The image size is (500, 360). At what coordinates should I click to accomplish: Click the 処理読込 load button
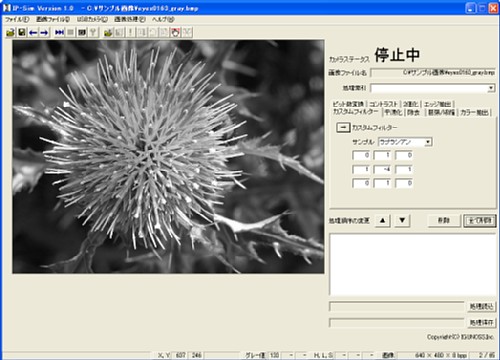(481, 306)
